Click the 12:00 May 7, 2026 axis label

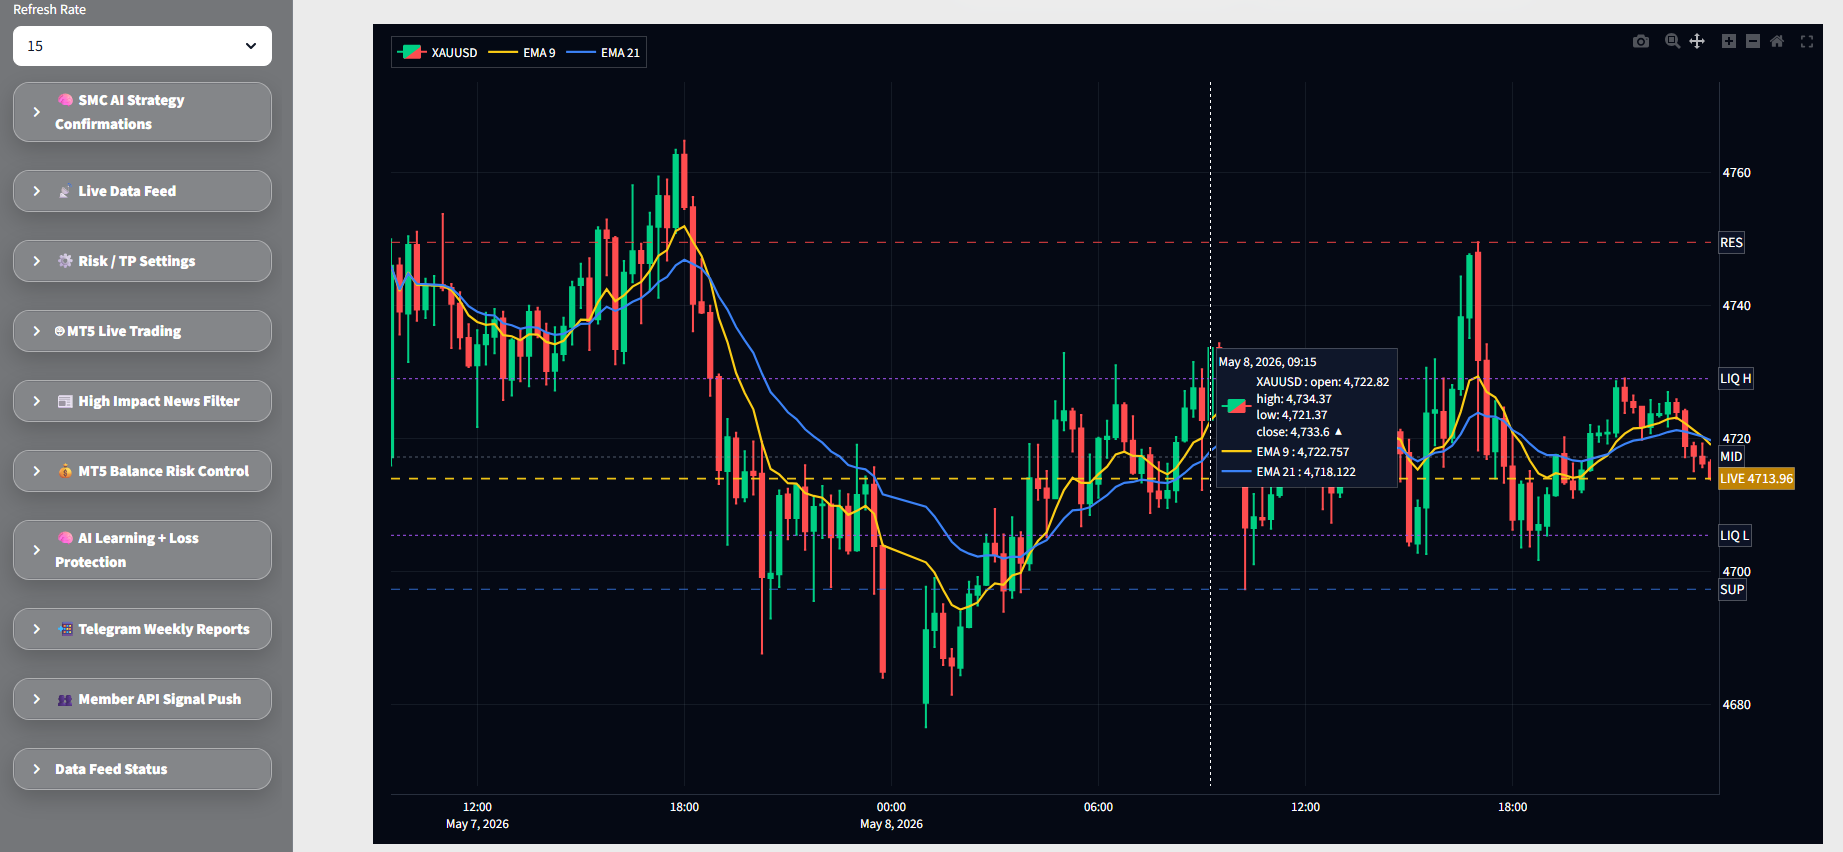(477, 815)
